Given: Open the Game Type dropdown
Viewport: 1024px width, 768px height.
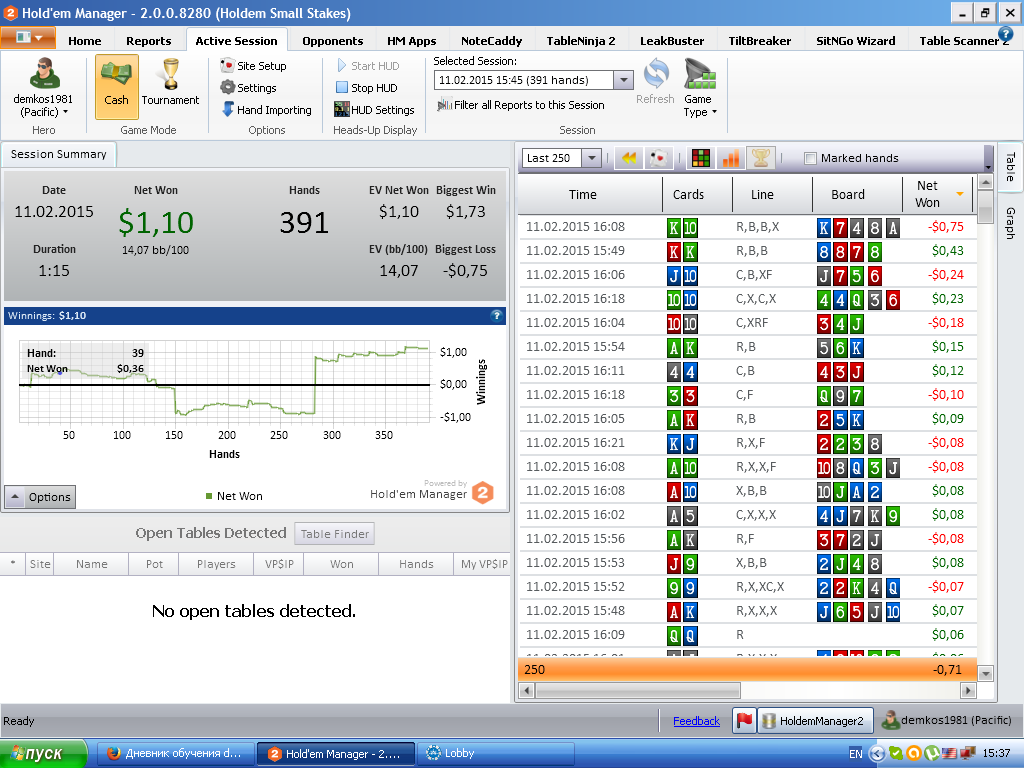Looking at the screenshot, I should 700,88.
